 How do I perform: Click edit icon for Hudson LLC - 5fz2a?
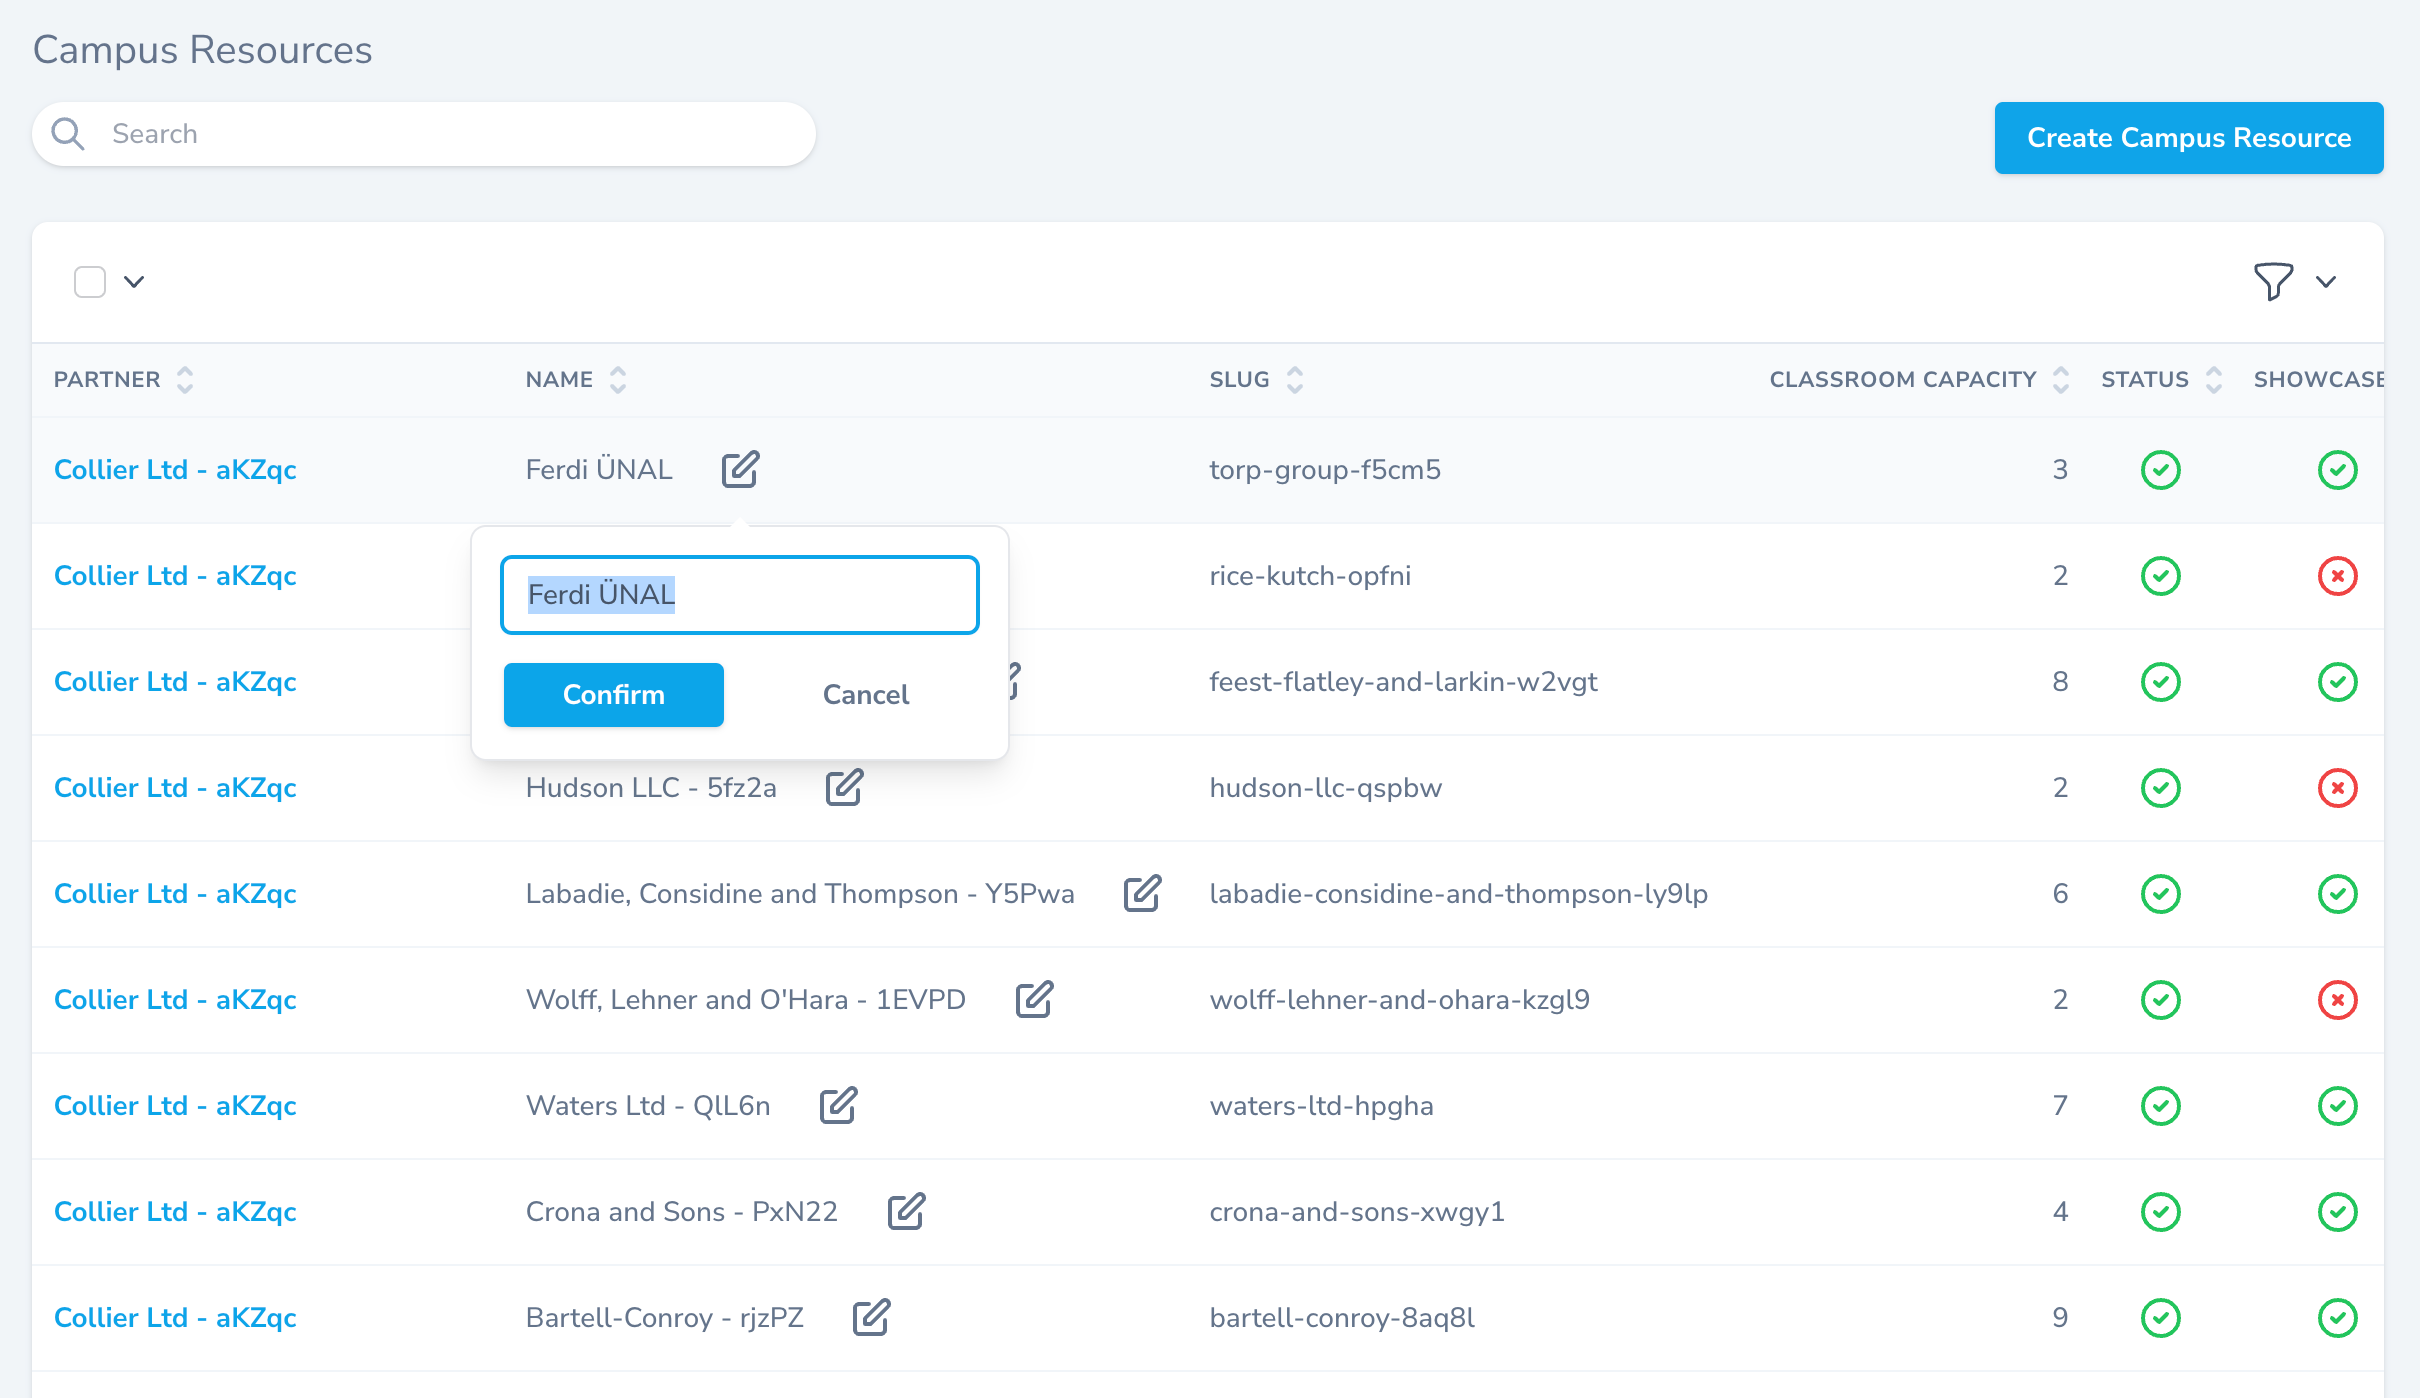[x=844, y=787]
